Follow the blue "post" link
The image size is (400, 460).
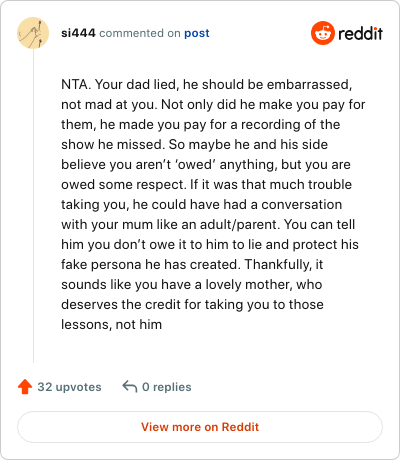click(x=197, y=33)
